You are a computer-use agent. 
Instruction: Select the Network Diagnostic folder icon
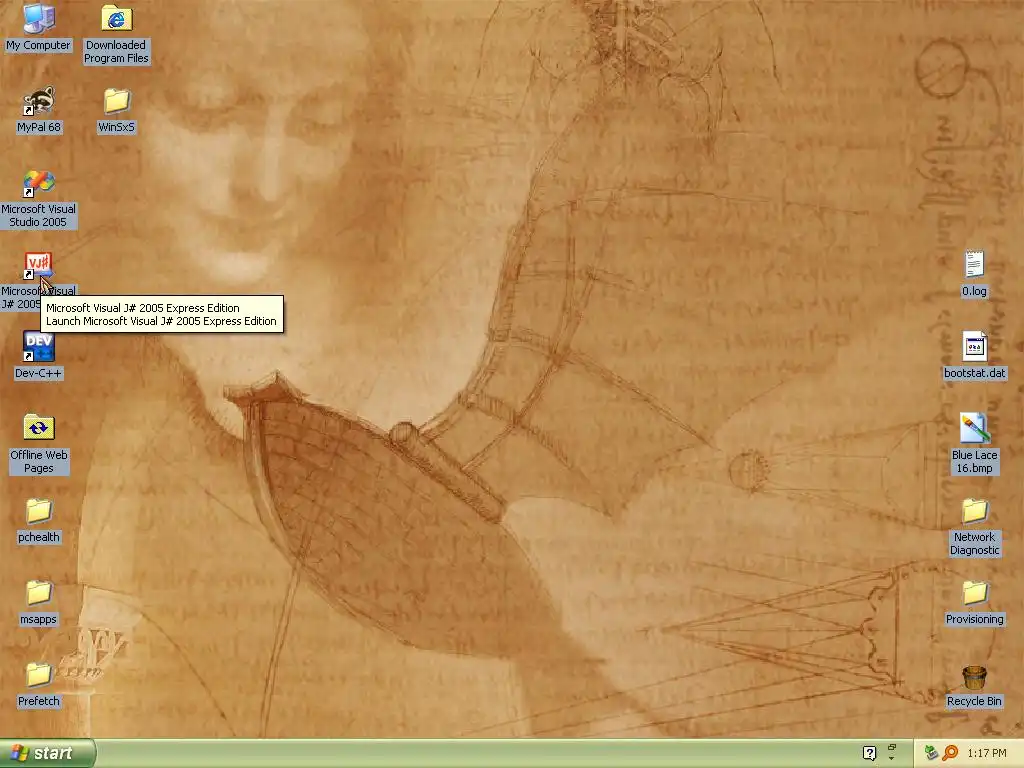pyautogui.click(x=974, y=511)
